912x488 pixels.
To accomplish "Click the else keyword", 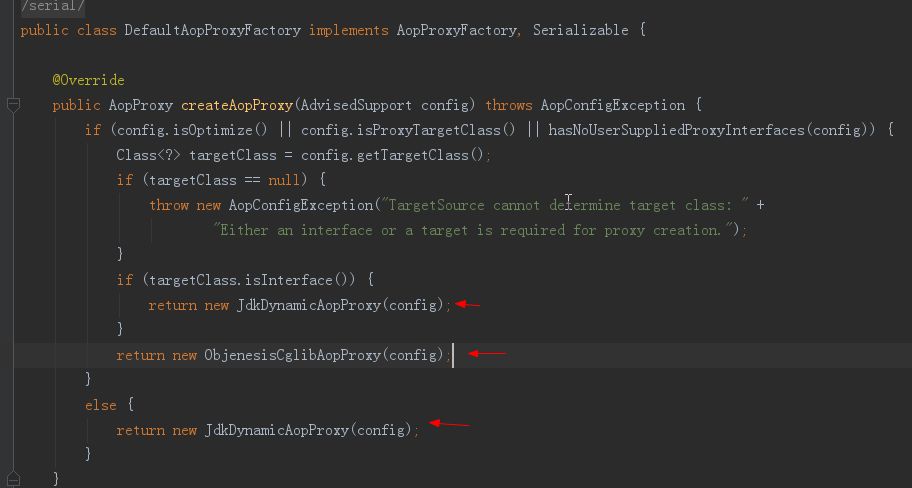I will tap(101, 405).
